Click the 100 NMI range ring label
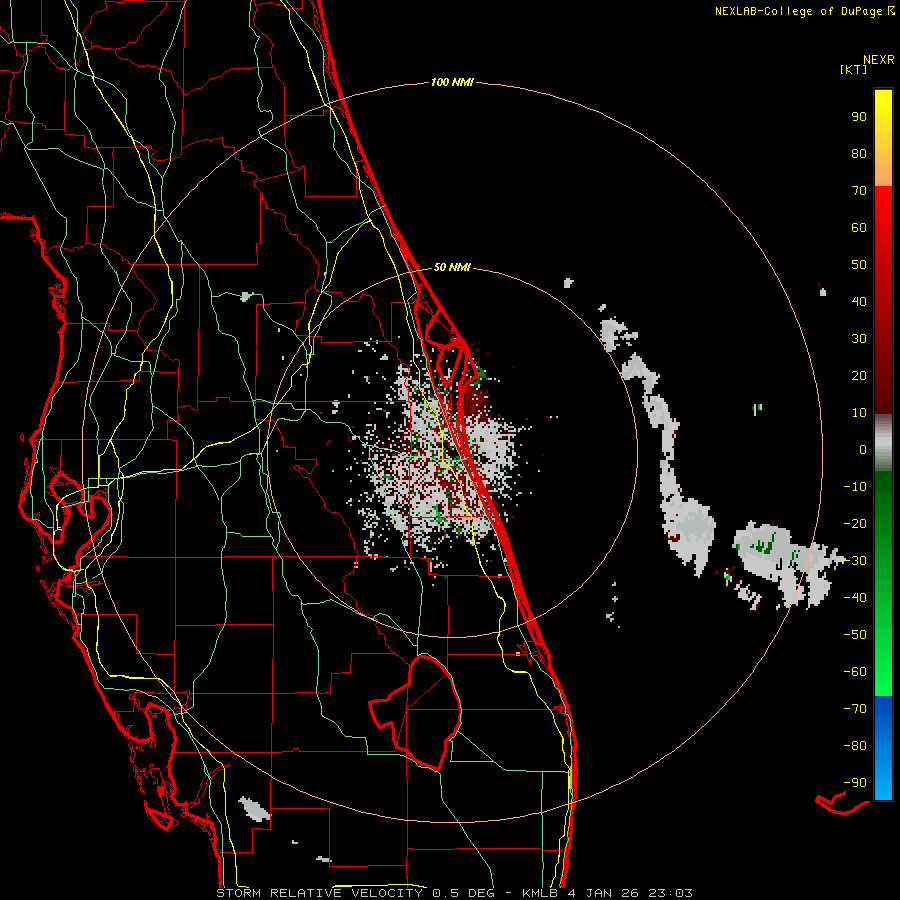Screen dimensions: 900x900 452,83
